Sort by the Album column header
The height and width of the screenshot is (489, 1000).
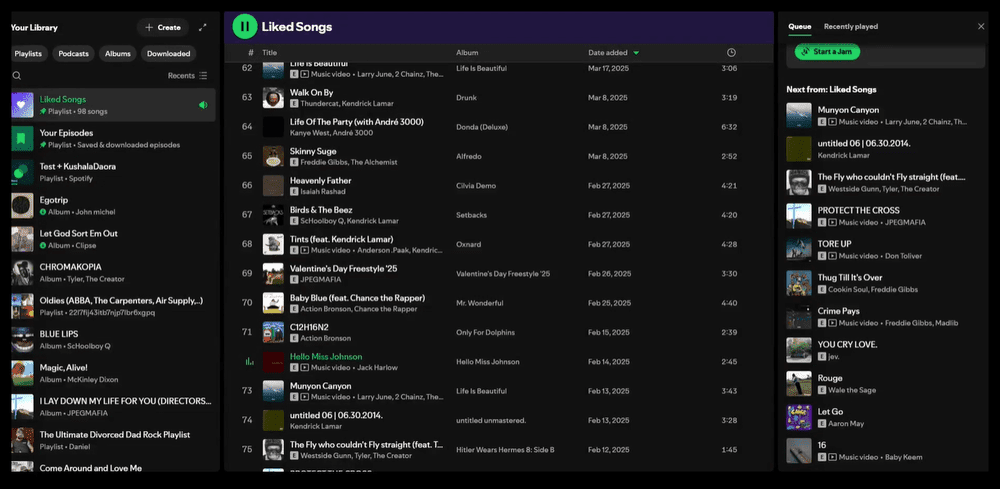467,53
